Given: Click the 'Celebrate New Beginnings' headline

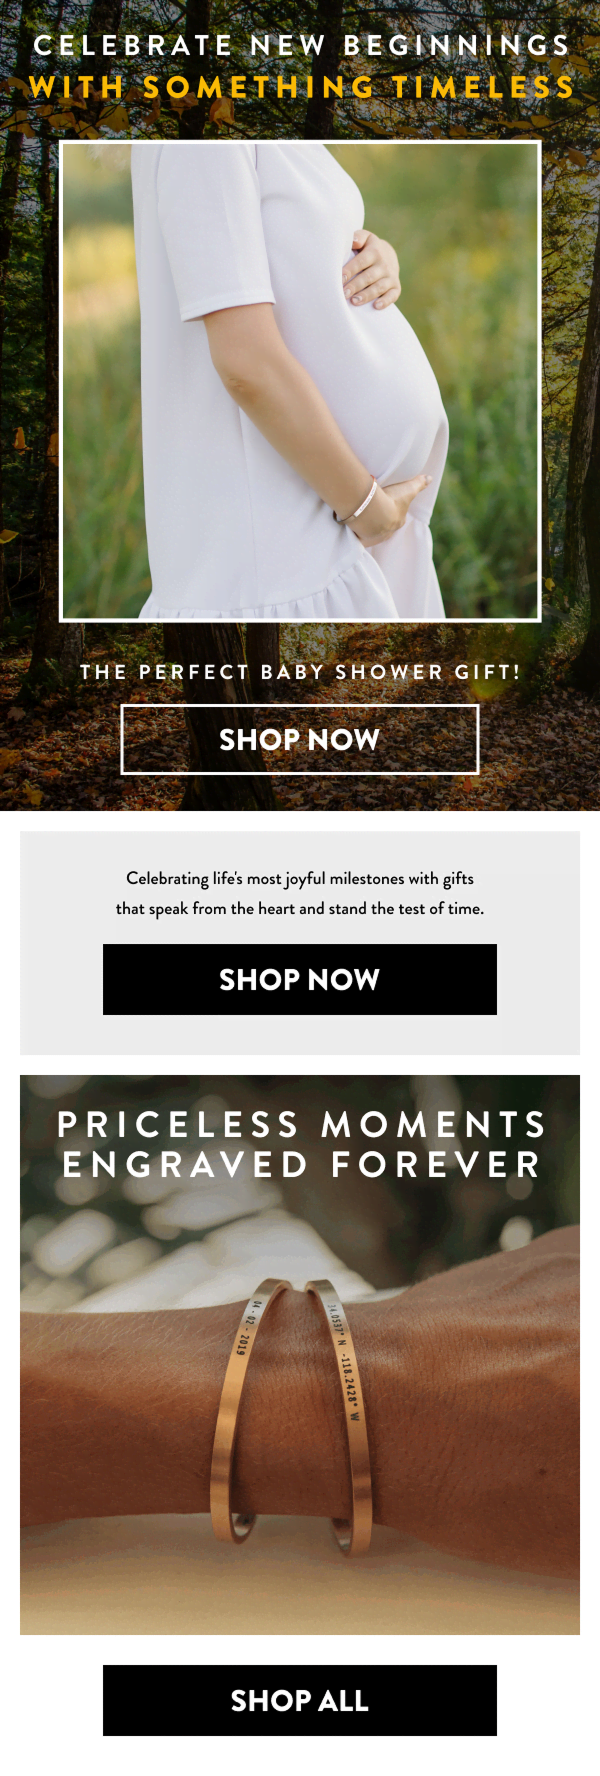Looking at the screenshot, I should click(302, 46).
